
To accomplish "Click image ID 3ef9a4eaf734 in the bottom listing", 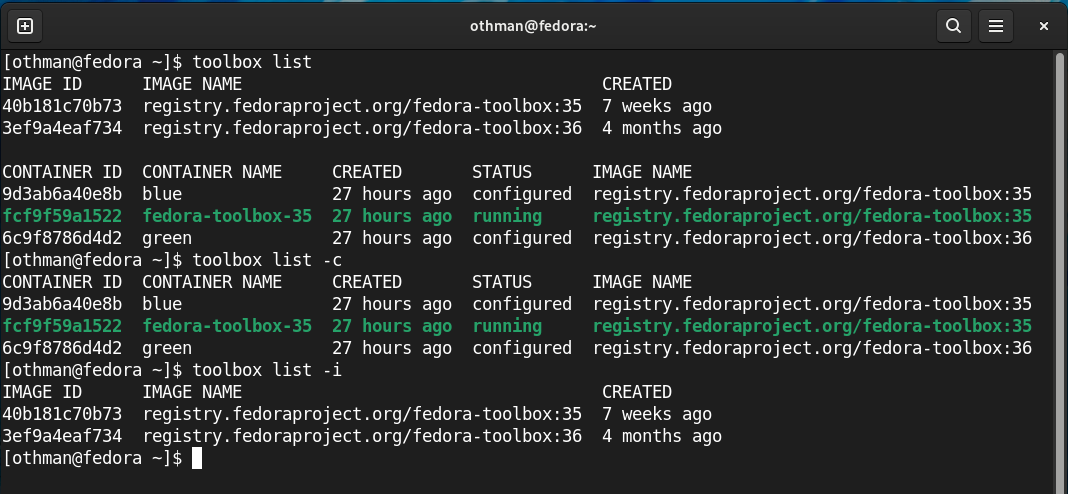I will tap(62, 436).
